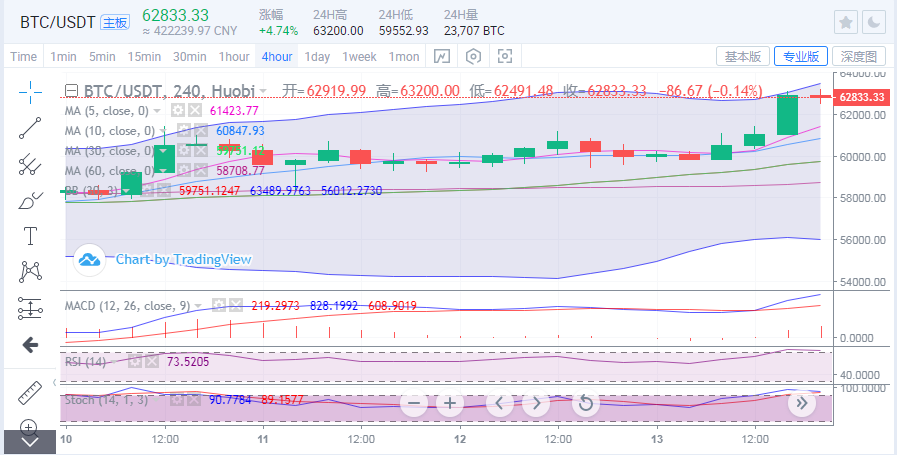Viewport: 897px width, 455px height.
Task: Select the 1mon interval
Action: [404, 57]
